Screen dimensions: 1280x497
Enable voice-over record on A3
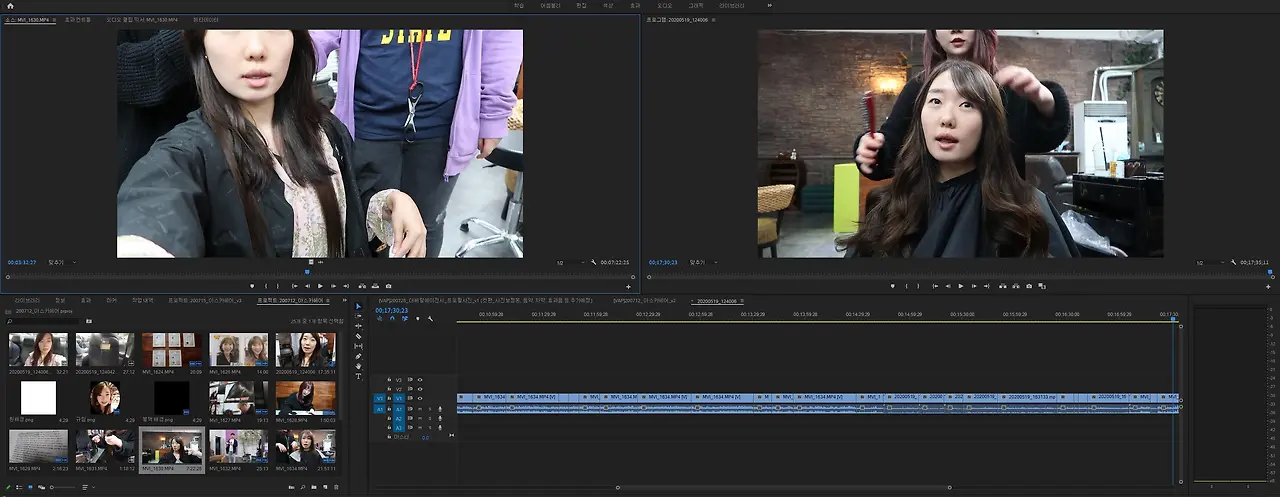(x=440, y=427)
